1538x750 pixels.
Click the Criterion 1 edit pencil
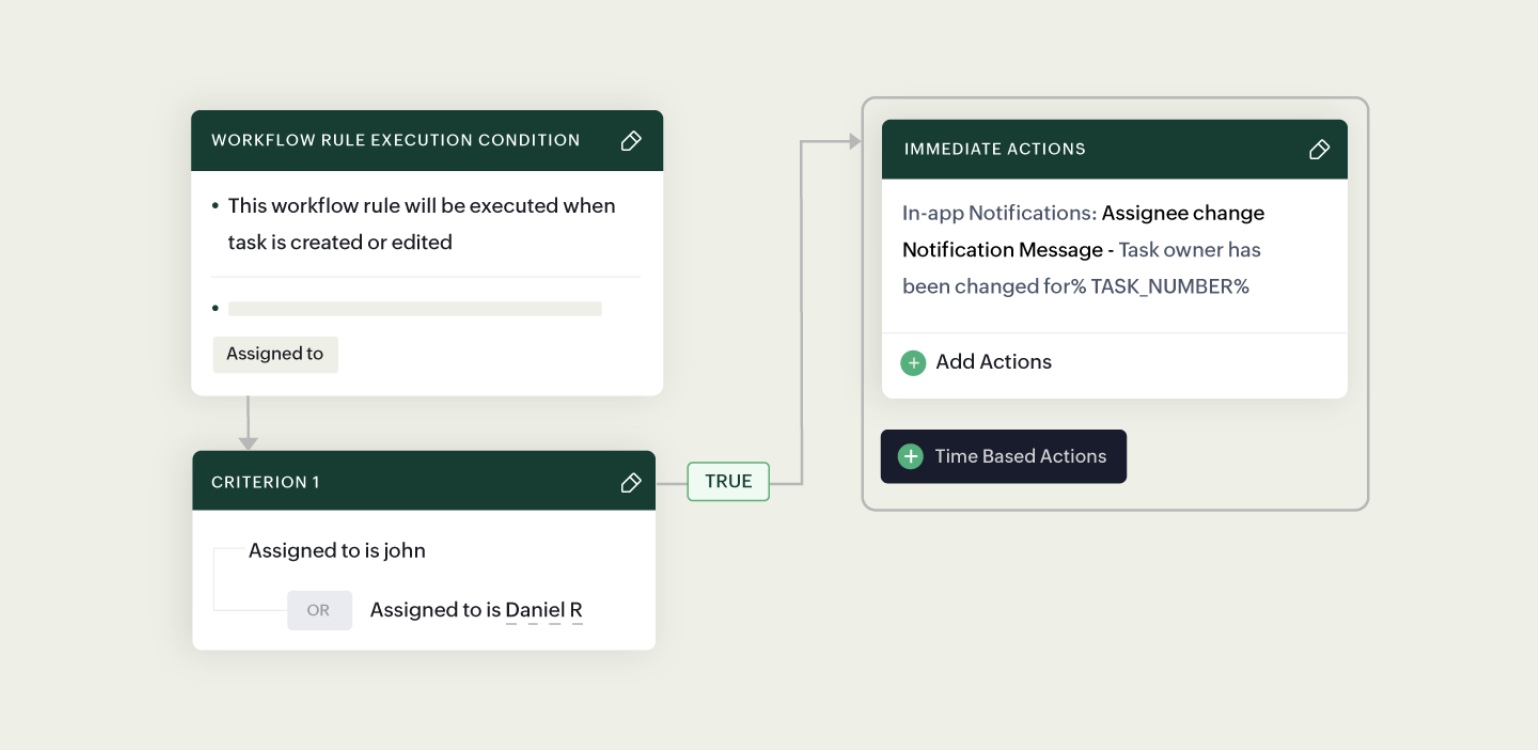tap(631, 483)
